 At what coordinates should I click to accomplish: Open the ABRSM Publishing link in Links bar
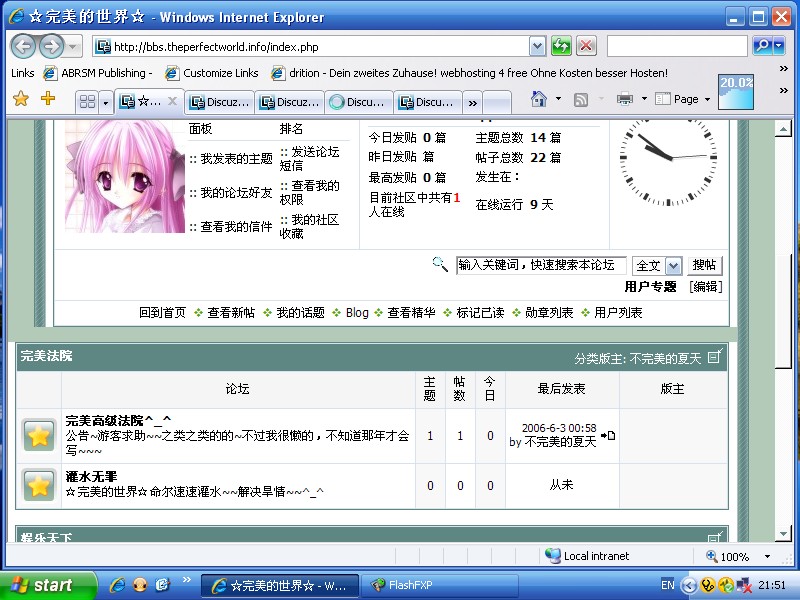(98, 73)
